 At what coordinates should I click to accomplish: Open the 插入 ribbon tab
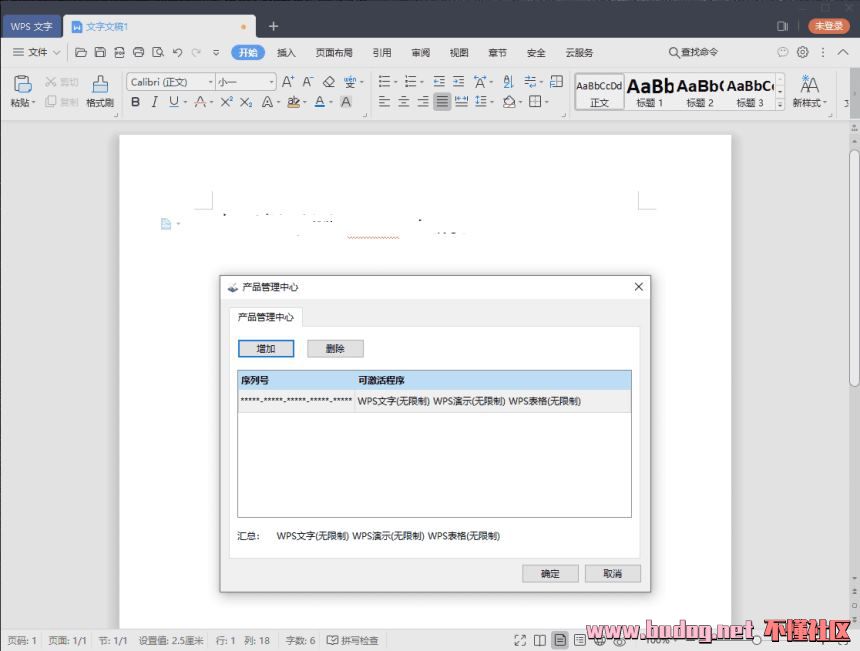(x=286, y=53)
